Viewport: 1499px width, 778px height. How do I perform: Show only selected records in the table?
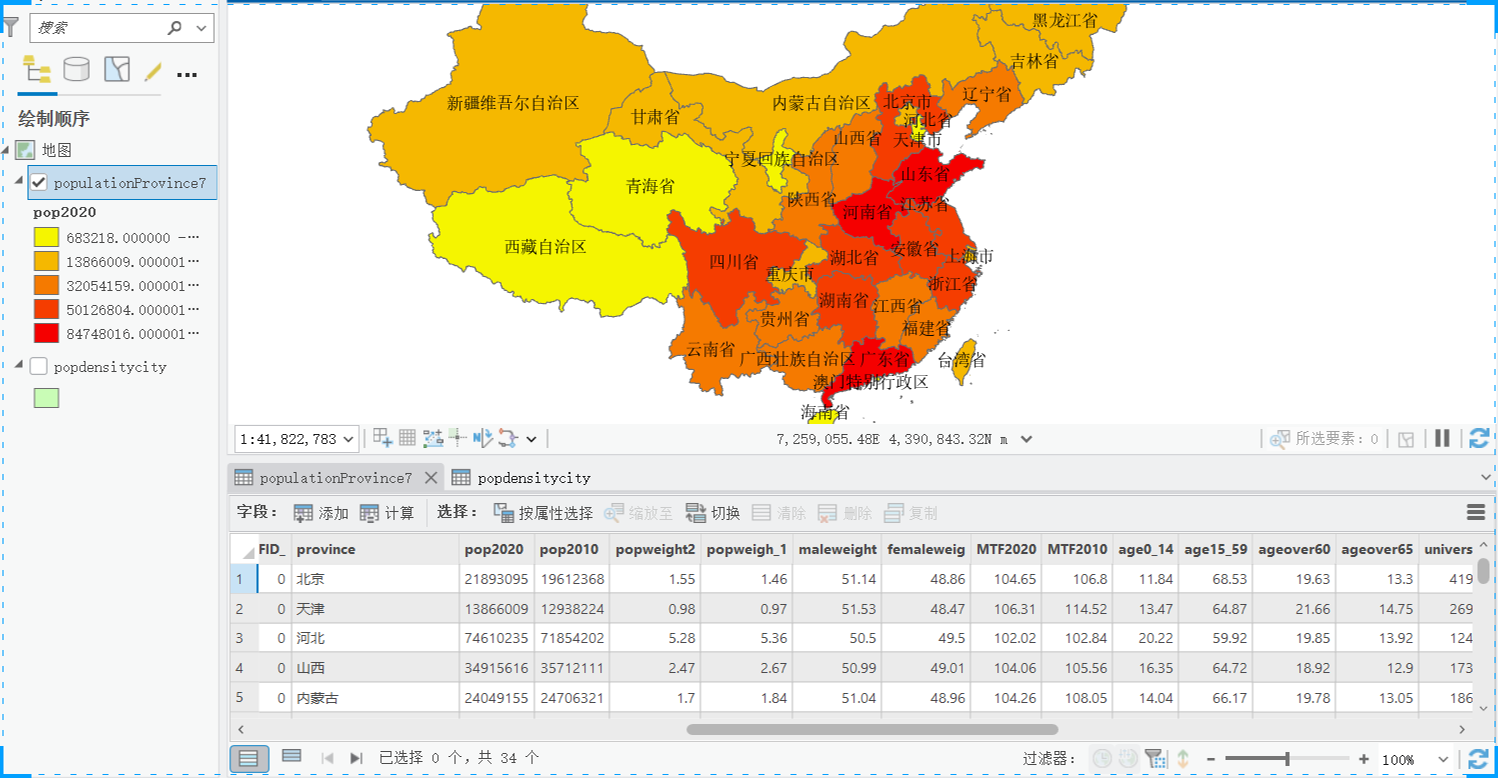pyautogui.click(x=291, y=757)
